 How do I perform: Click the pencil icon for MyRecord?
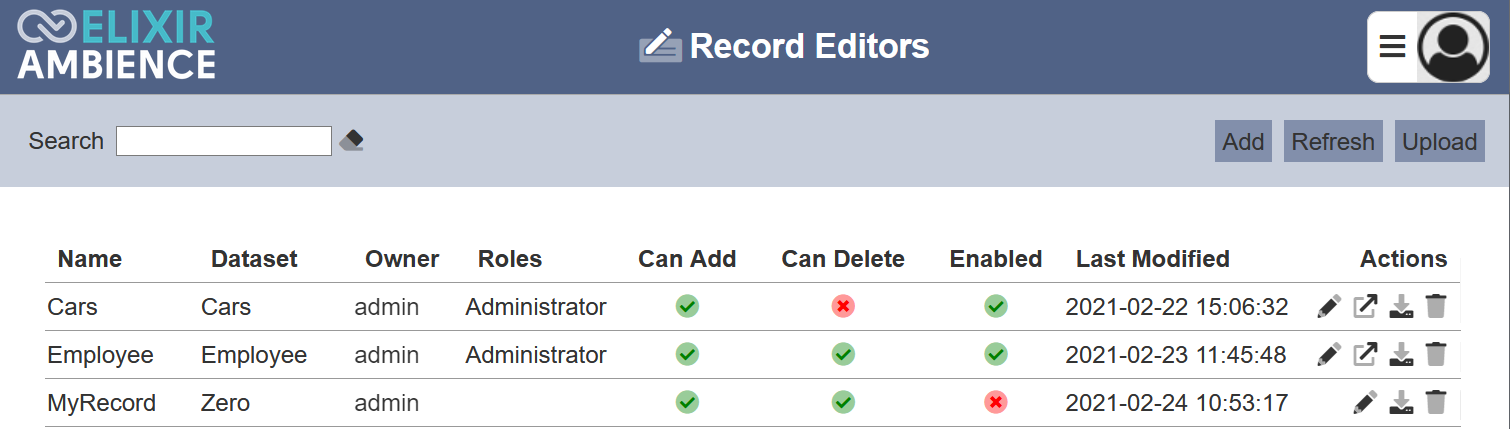point(1365,402)
